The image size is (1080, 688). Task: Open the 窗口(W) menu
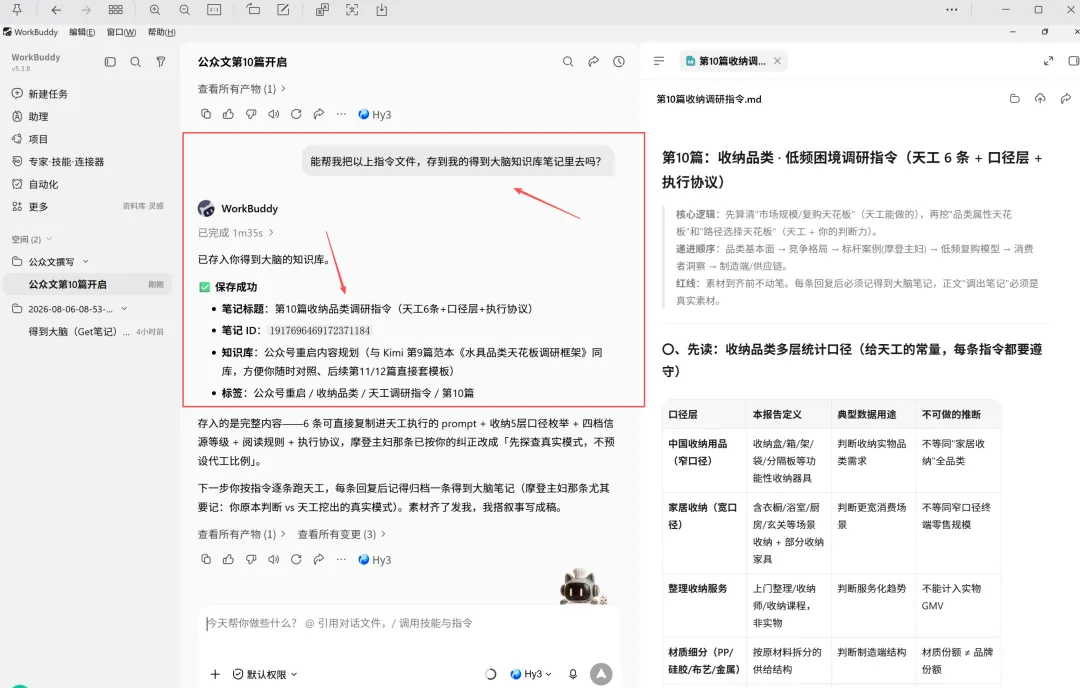pyautogui.click(x=121, y=32)
